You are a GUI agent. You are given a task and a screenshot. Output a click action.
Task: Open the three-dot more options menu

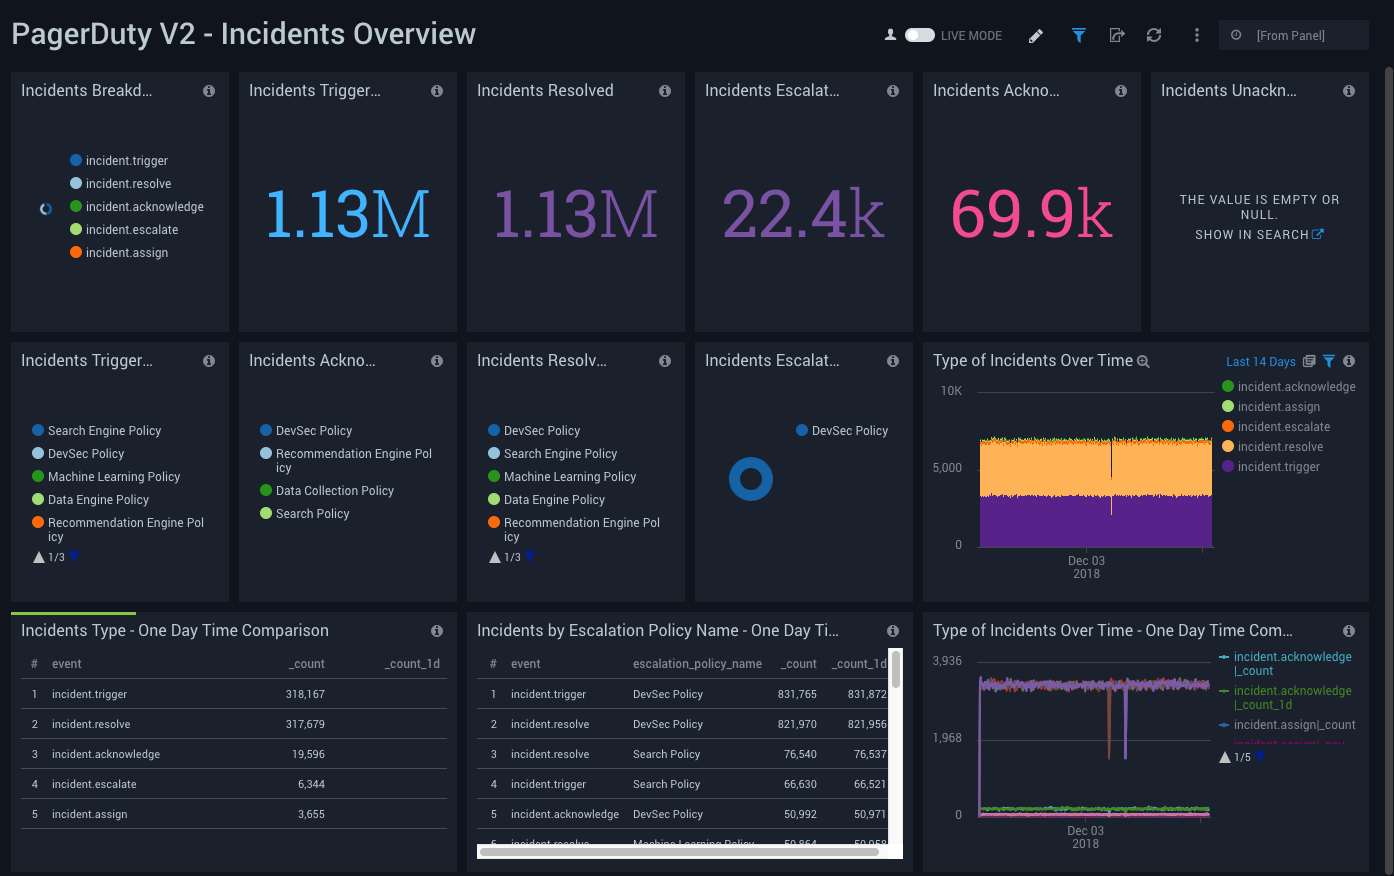click(x=1196, y=36)
